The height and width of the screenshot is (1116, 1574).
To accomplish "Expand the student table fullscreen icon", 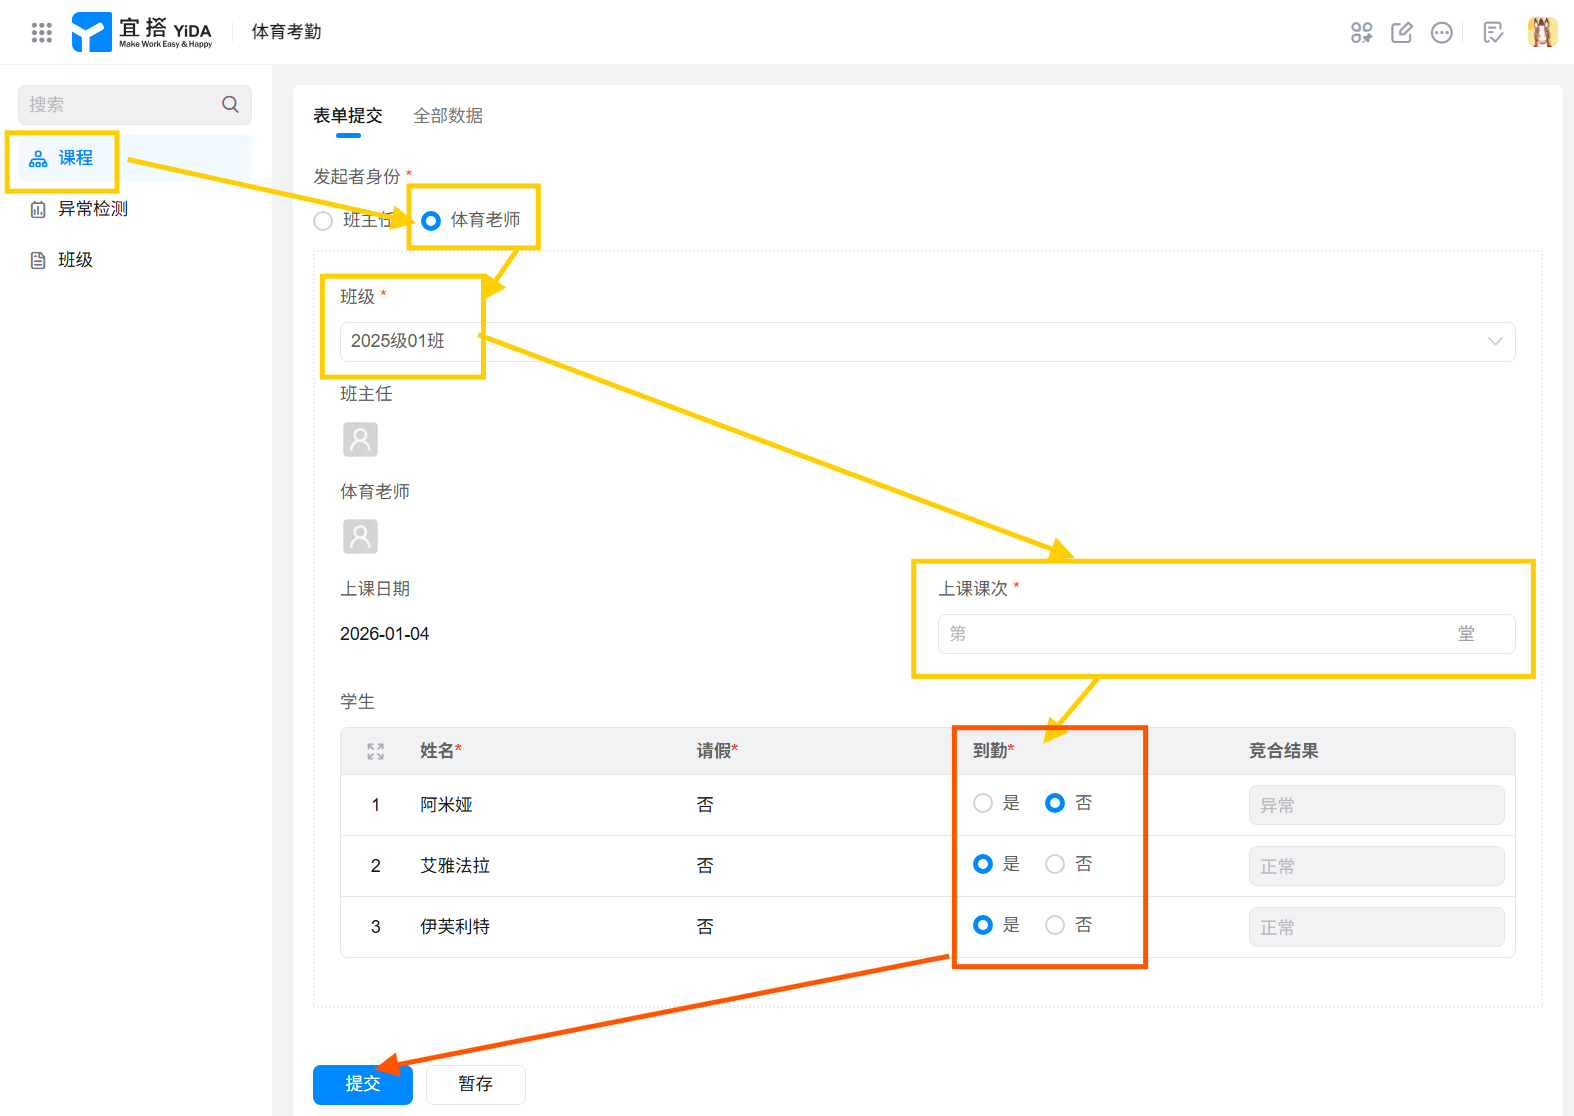I will 375,751.
